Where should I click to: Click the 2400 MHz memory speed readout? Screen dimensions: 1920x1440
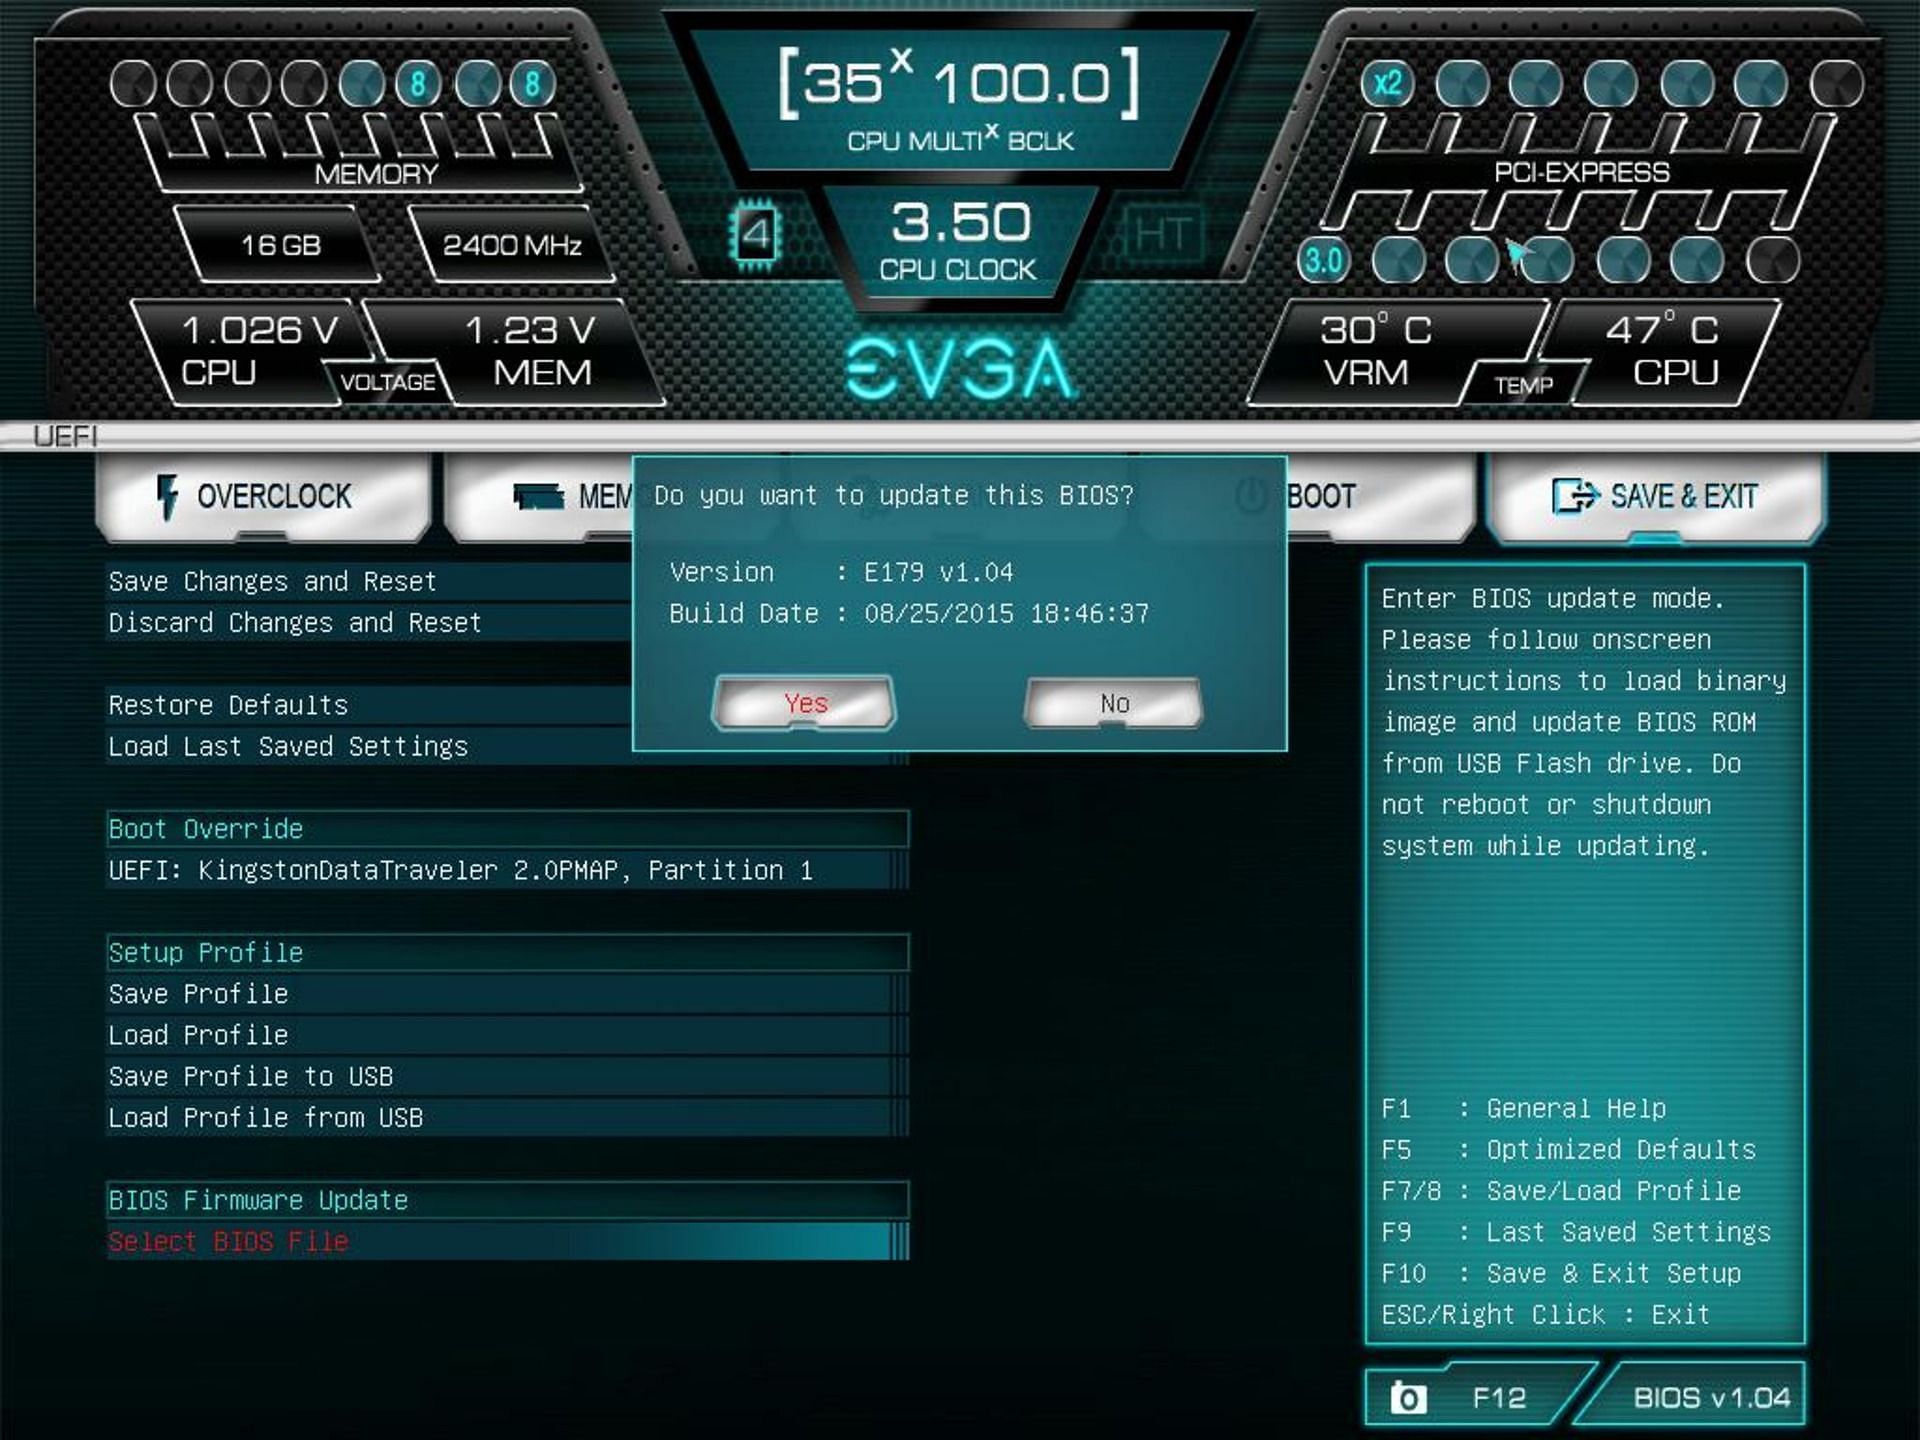[512, 245]
